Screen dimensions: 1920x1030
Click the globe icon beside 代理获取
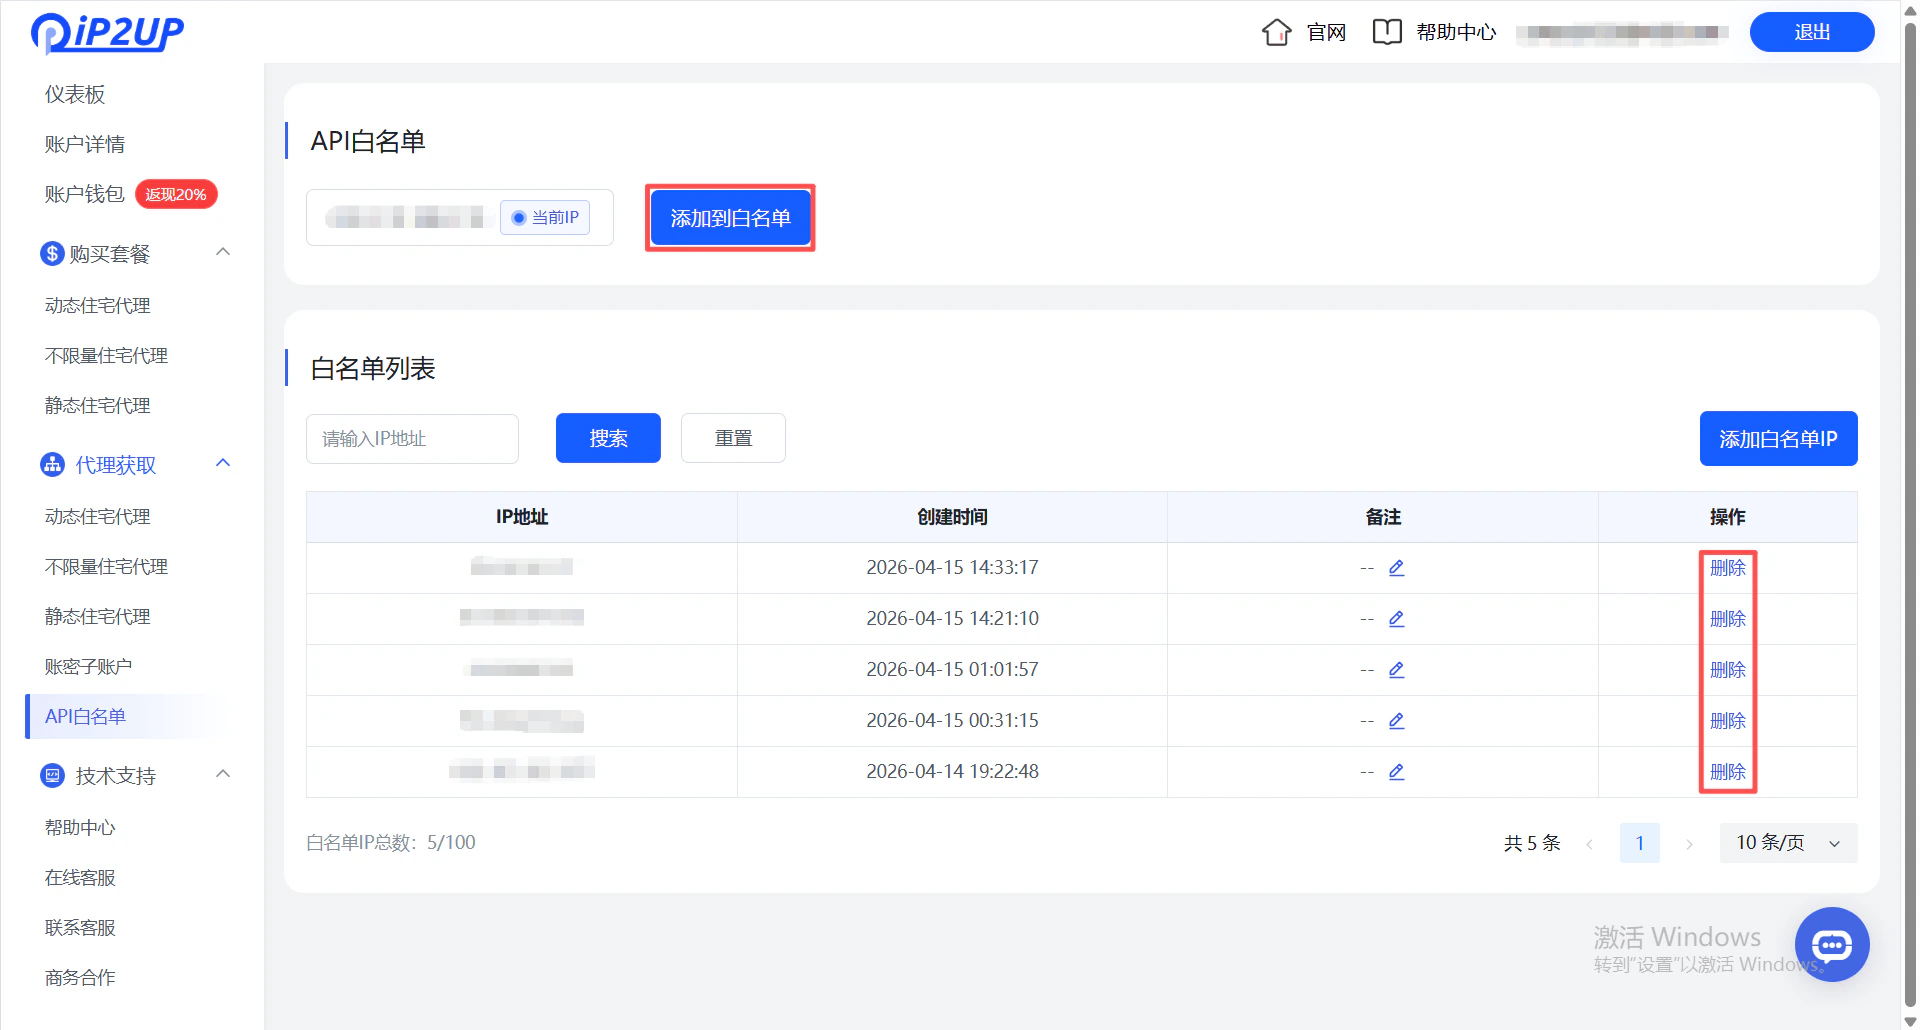tap(52, 464)
